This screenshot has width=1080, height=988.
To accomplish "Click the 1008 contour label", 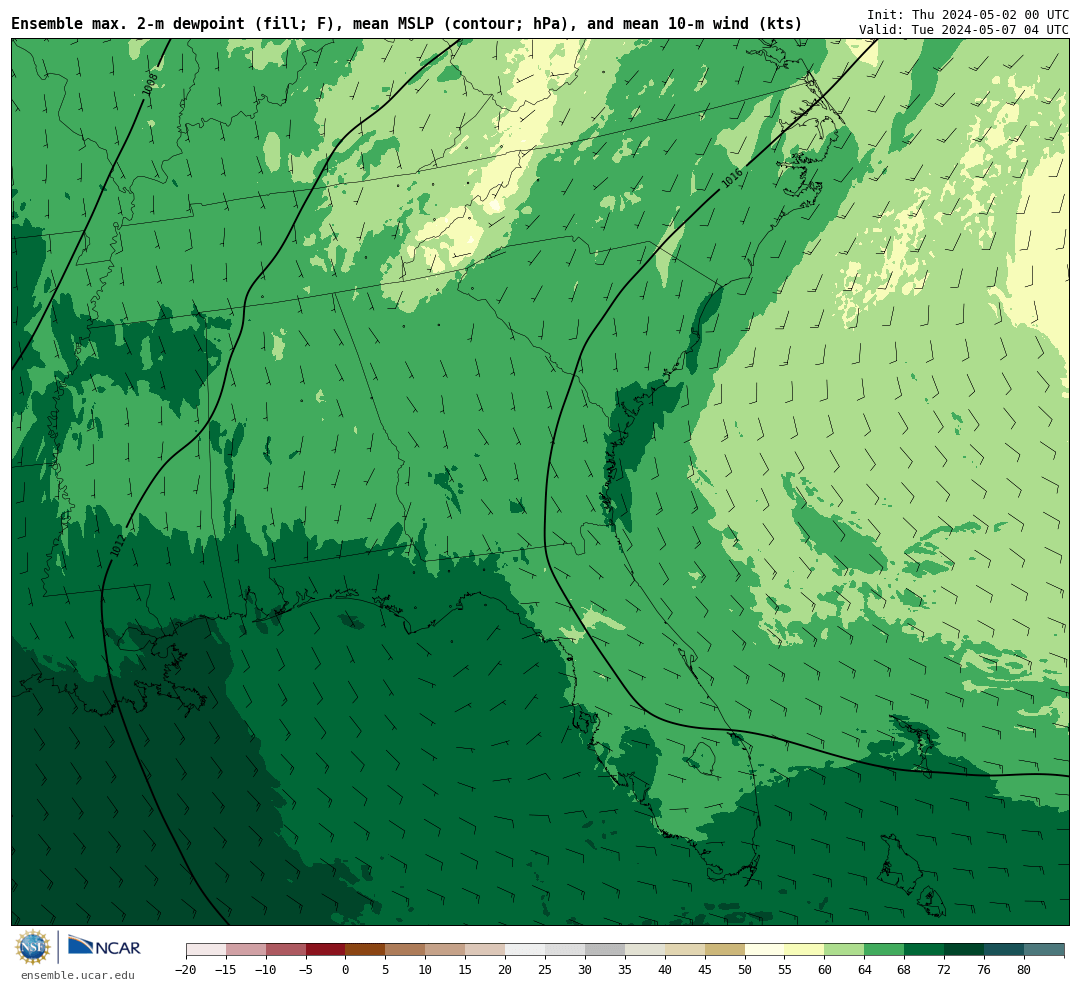I will [x=150, y=85].
